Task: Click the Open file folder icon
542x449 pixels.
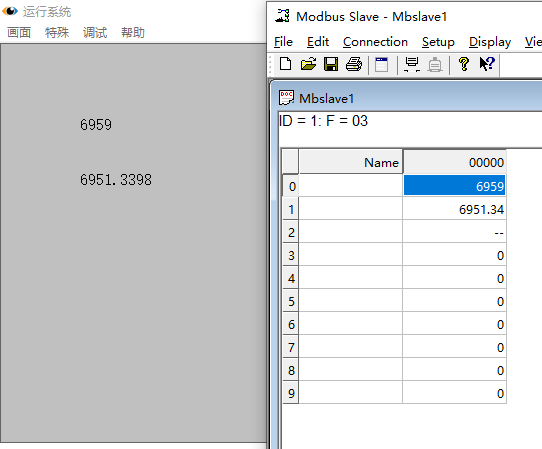Action: pyautogui.click(x=308, y=64)
